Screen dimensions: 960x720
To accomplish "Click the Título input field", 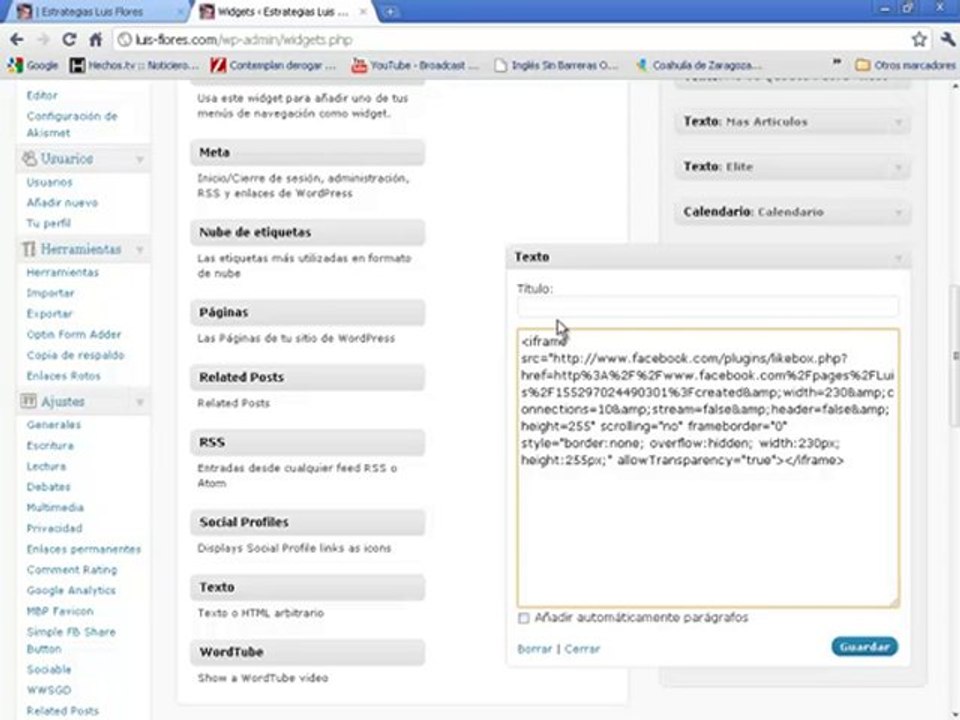I will coord(708,307).
